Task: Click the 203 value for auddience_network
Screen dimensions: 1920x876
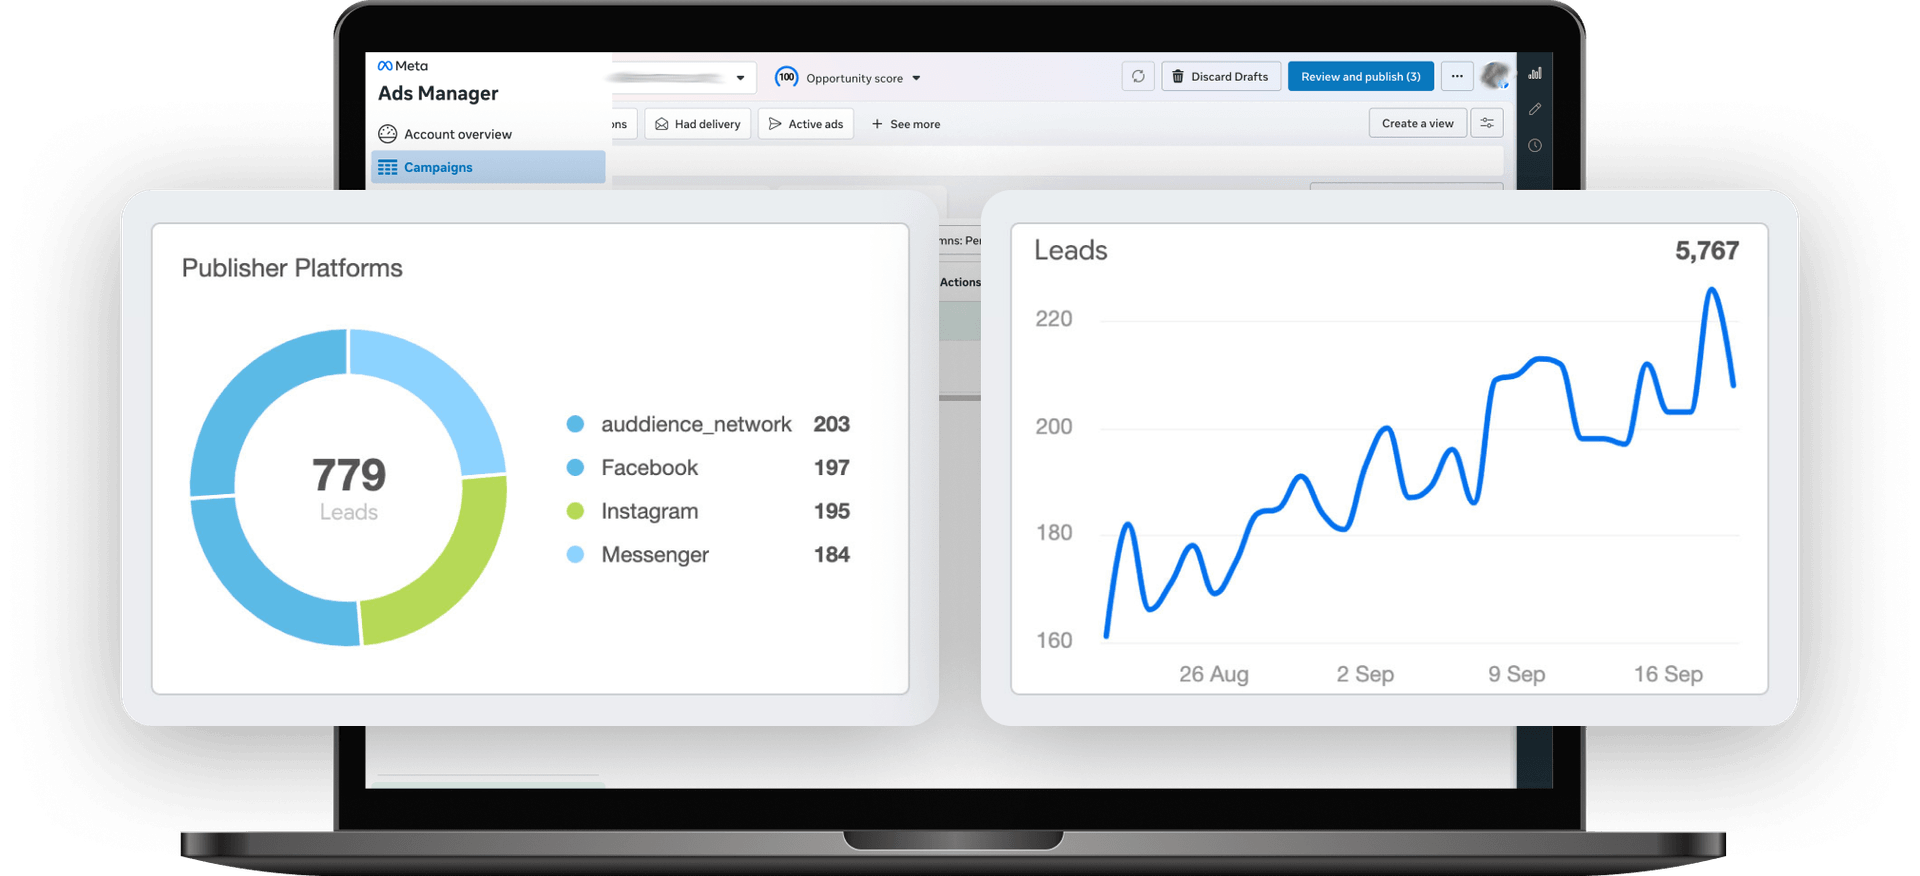Action: coord(832,424)
